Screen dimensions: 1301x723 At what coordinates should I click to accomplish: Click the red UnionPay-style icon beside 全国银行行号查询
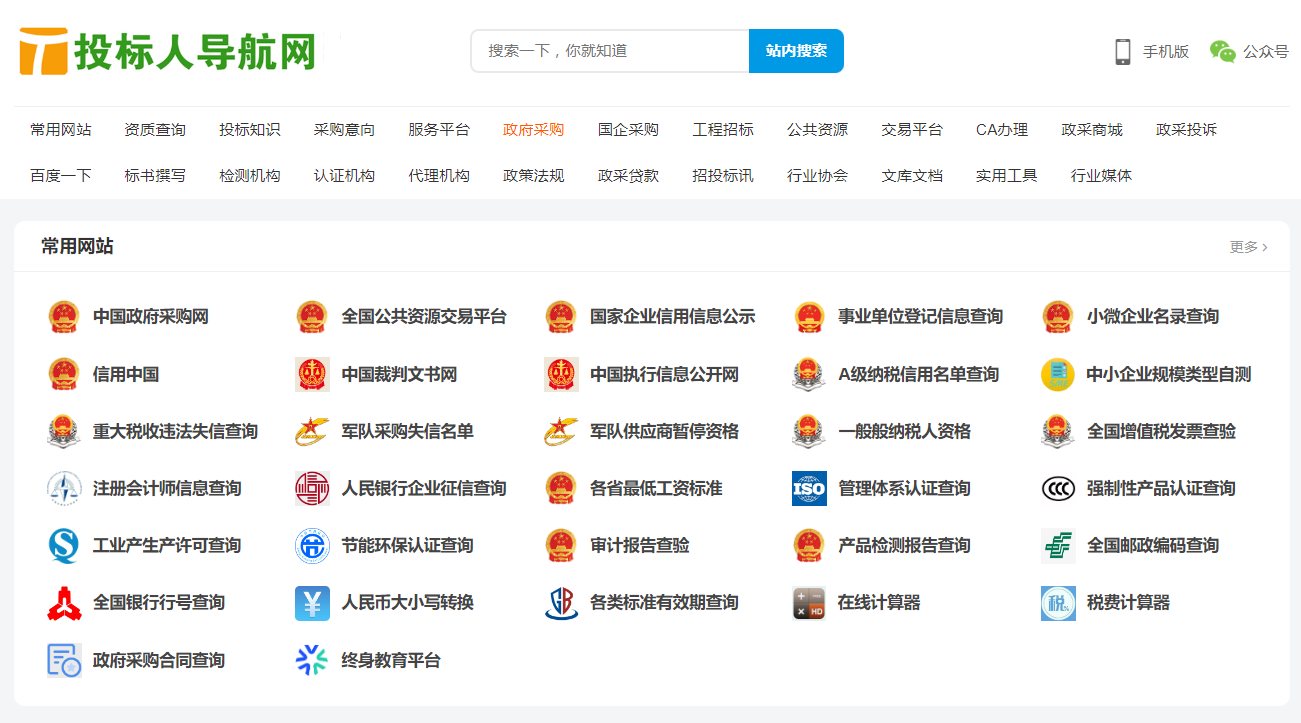(x=64, y=603)
